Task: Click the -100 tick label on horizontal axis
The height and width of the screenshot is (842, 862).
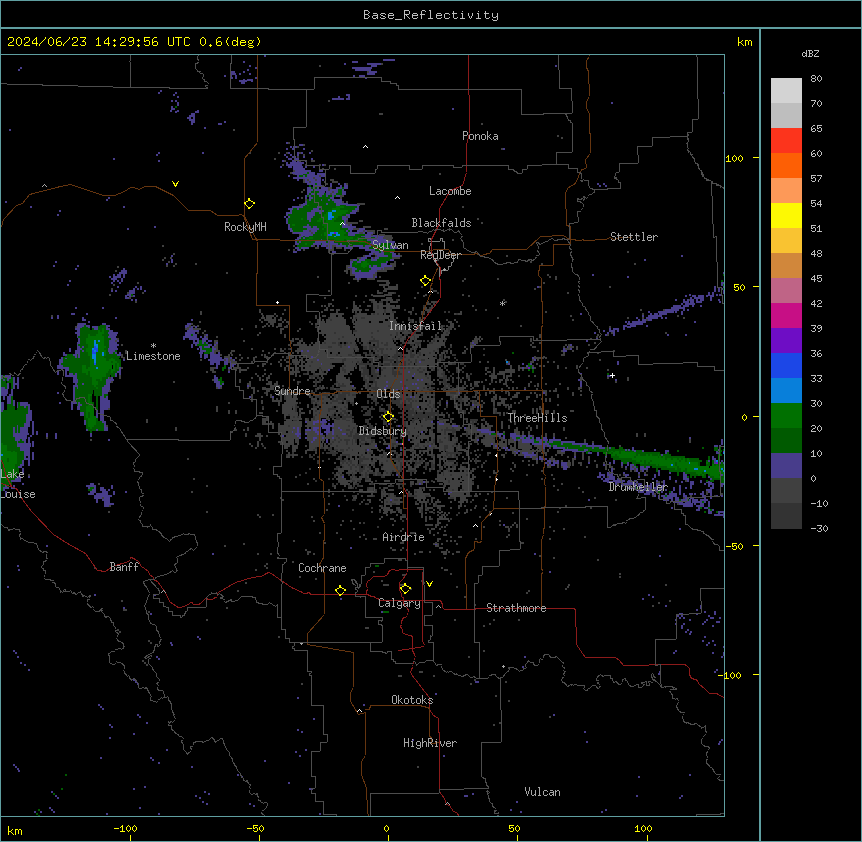Action: (x=125, y=828)
